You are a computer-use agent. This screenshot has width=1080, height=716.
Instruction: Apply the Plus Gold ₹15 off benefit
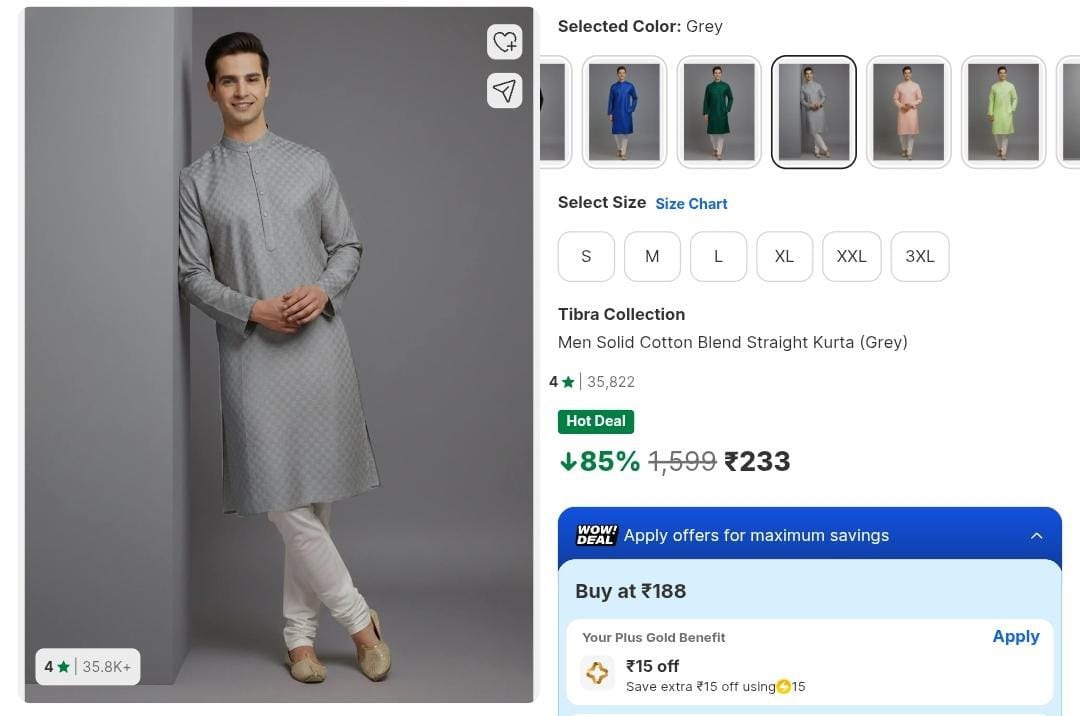coord(1015,637)
